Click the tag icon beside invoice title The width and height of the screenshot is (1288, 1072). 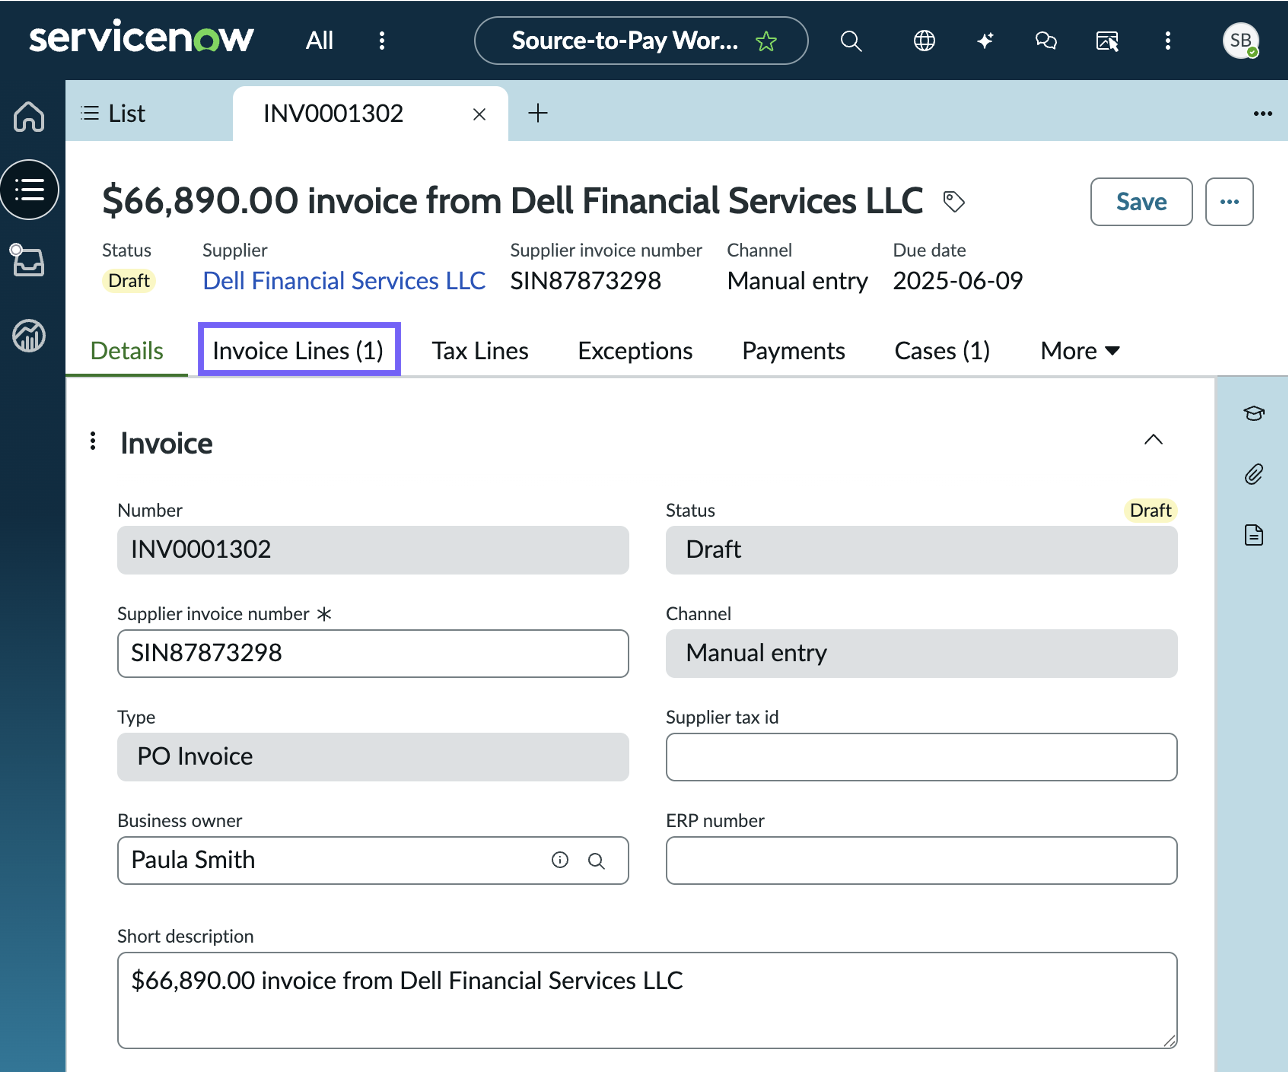[x=954, y=201]
